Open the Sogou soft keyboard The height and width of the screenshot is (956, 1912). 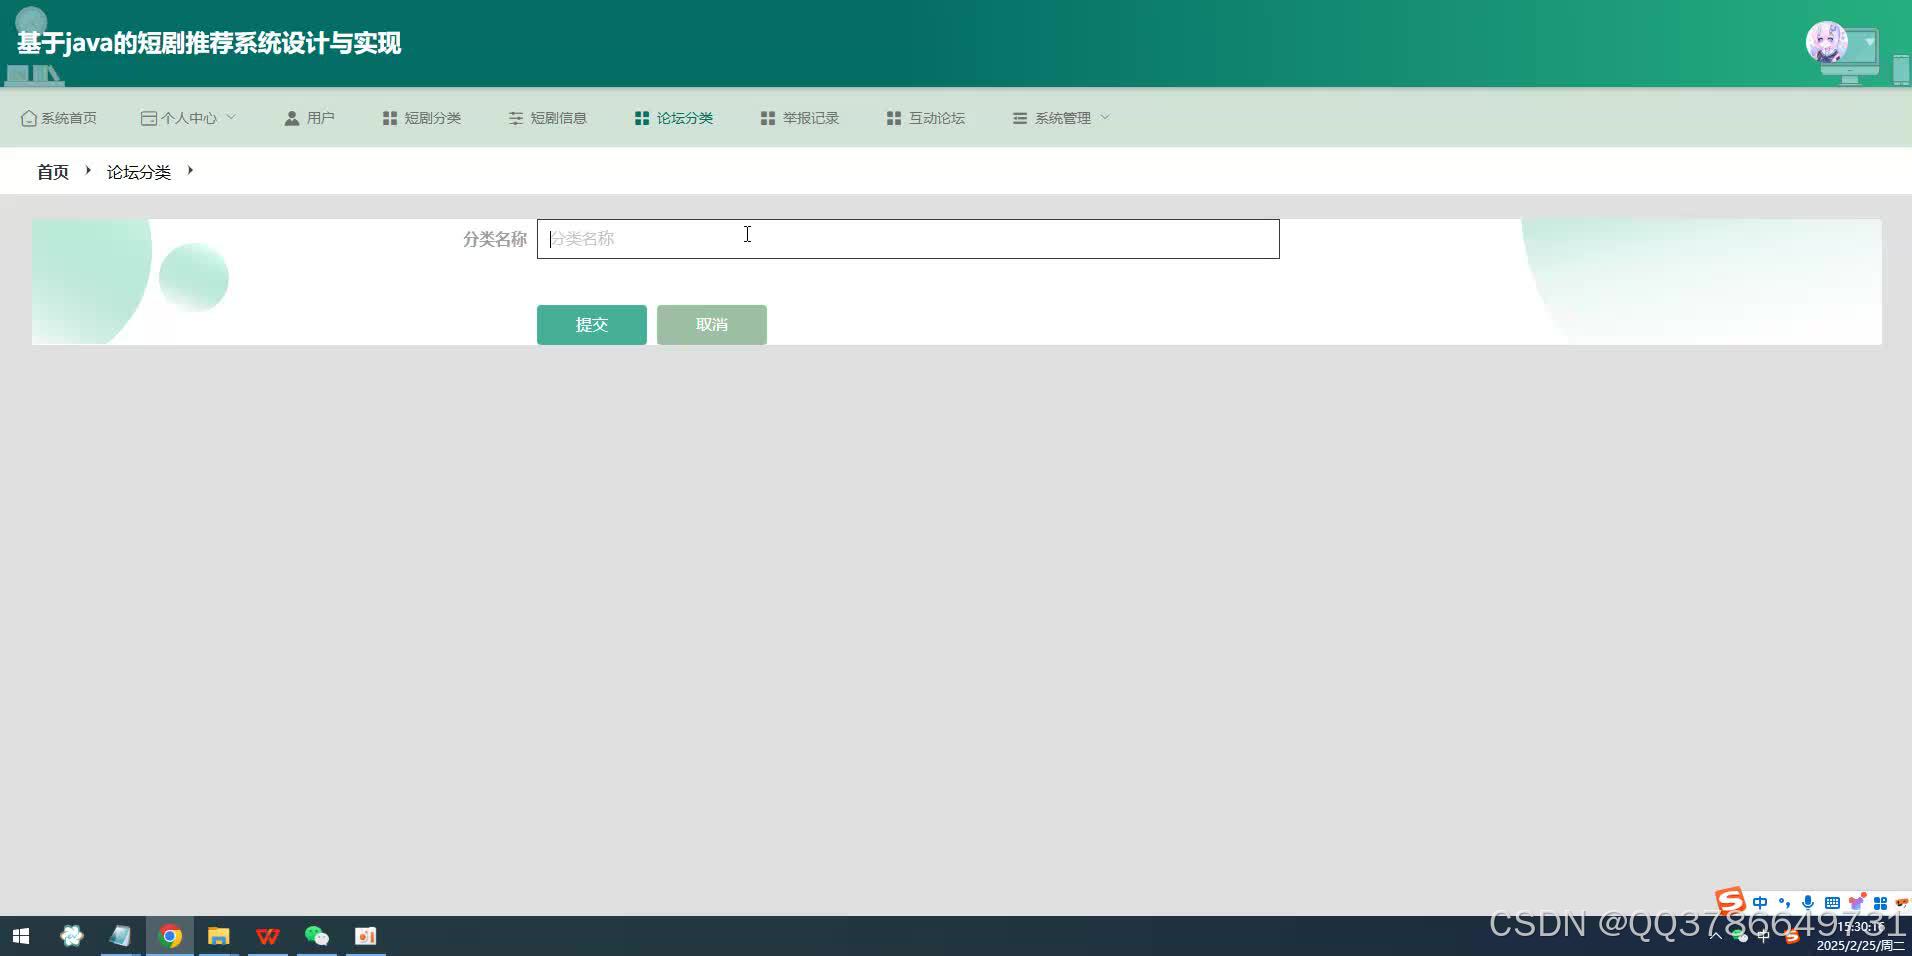pyautogui.click(x=1832, y=903)
